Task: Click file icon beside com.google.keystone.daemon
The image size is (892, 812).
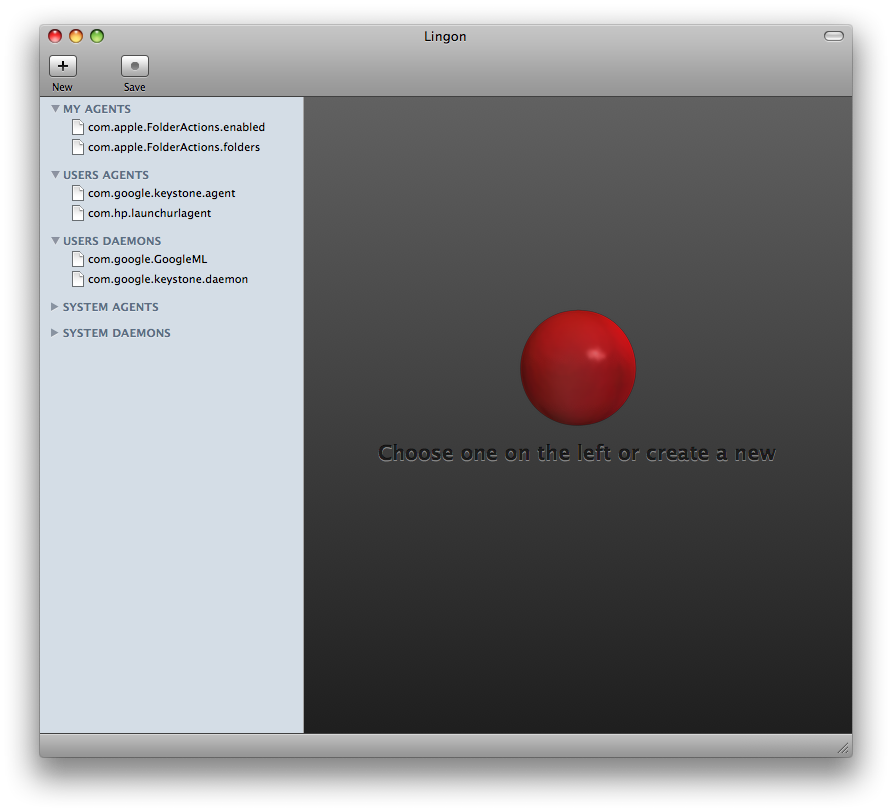Action: (x=78, y=279)
